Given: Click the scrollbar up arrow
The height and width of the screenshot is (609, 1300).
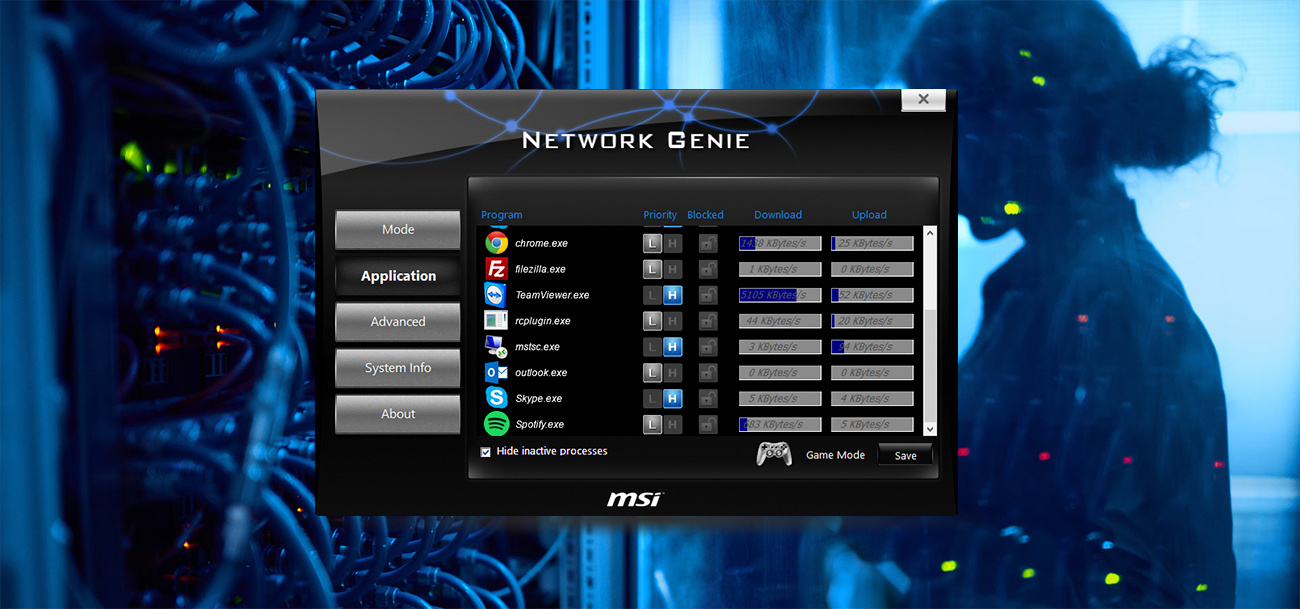Looking at the screenshot, I should tap(930, 233).
